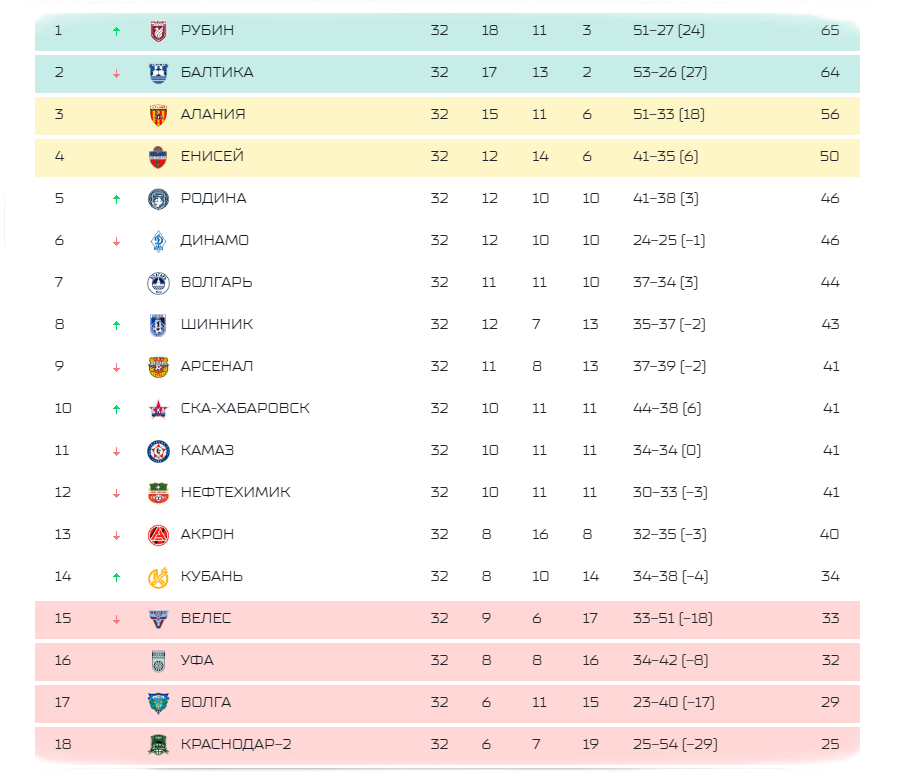Click red down arrow beside Велес
The width and height of the screenshot is (906, 773).
pos(117,620)
